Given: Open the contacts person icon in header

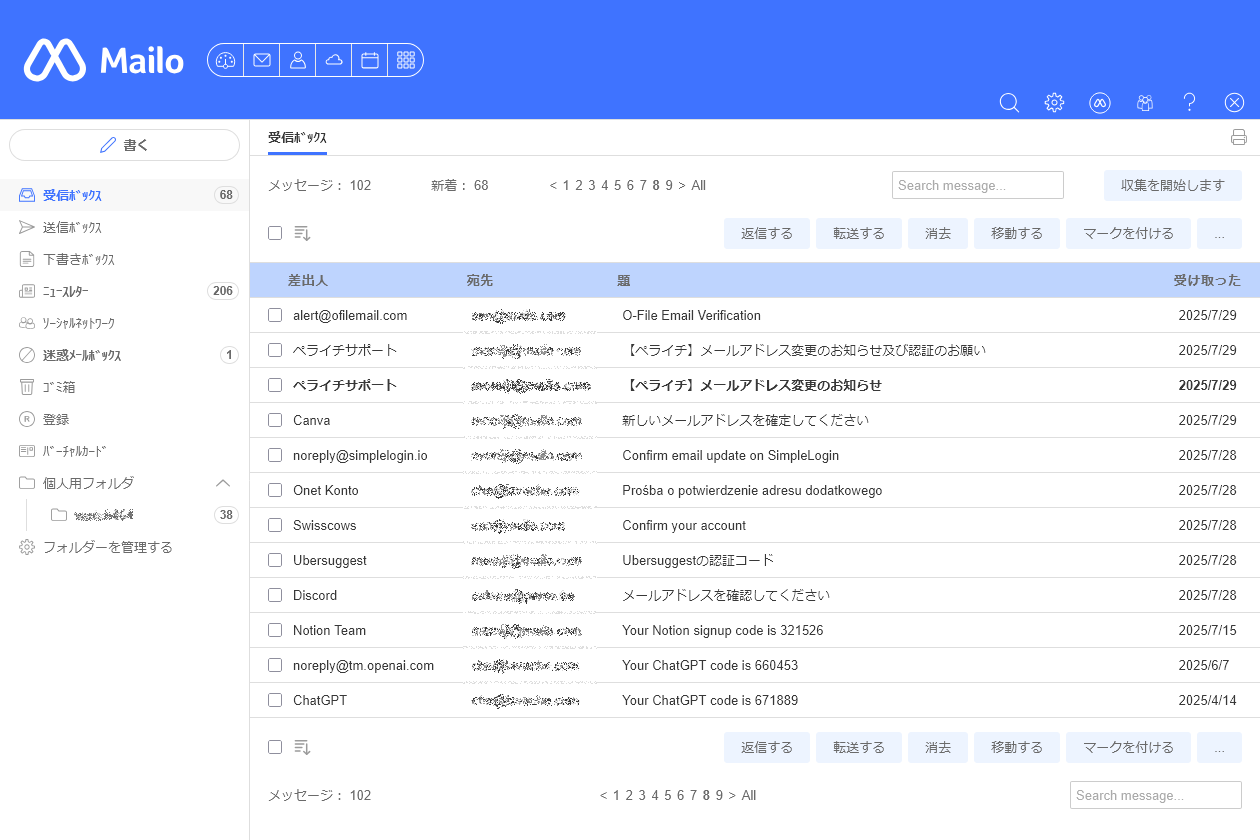Looking at the screenshot, I should (x=298, y=60).
